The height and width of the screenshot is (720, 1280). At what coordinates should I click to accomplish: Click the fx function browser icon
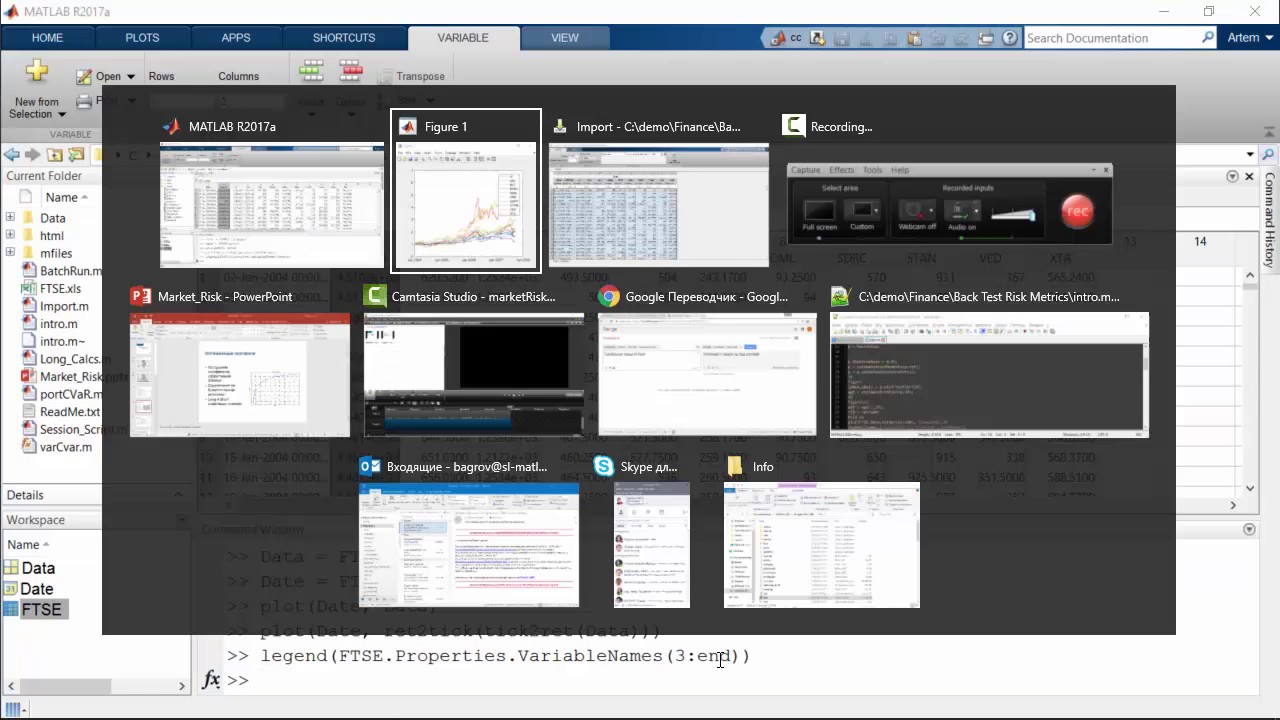pos(211,680)
